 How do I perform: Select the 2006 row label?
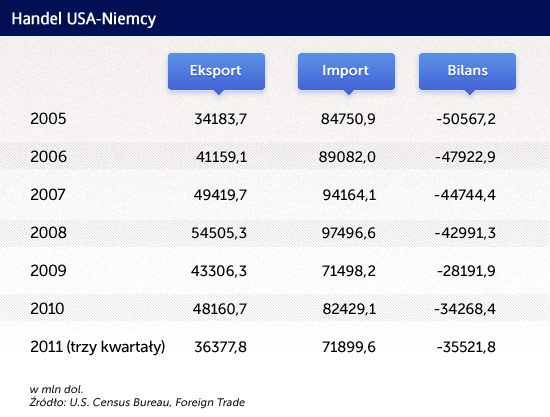tap(48, 156)
